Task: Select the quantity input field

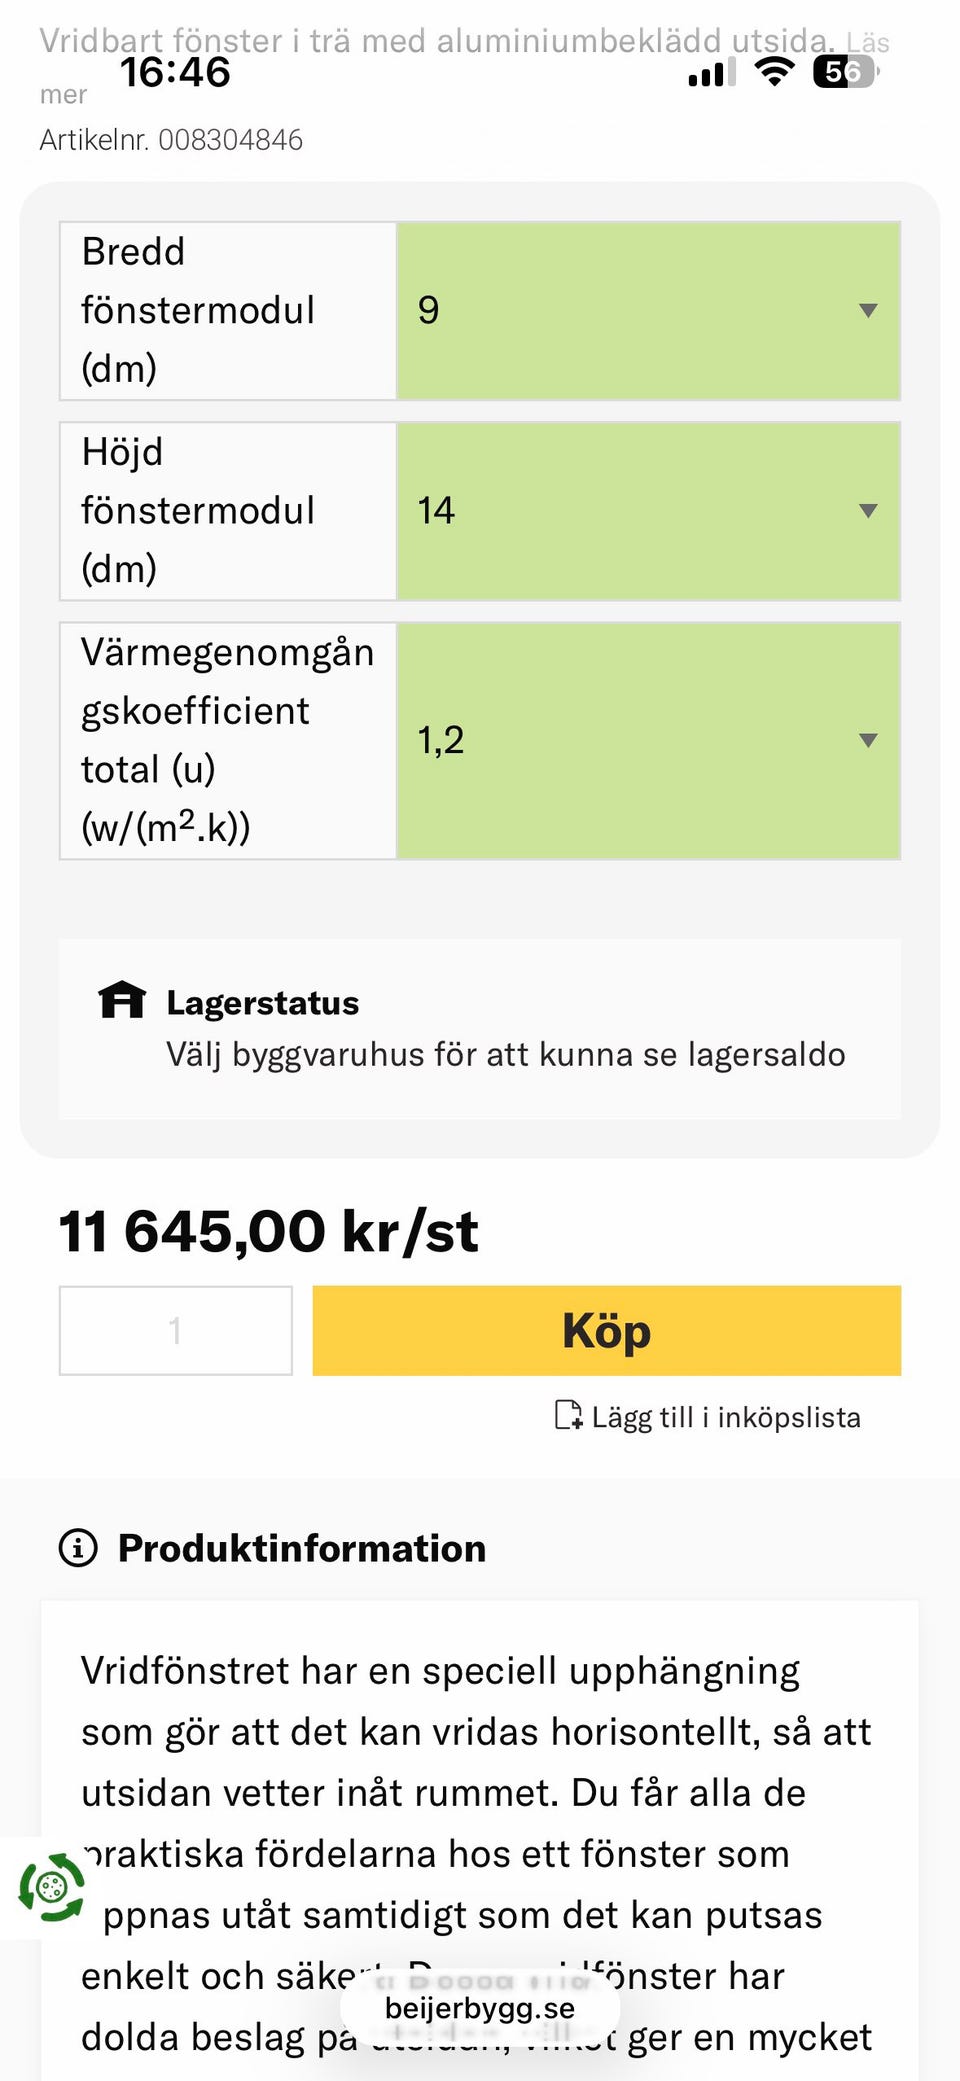Action: click(x=176, y=1330)
